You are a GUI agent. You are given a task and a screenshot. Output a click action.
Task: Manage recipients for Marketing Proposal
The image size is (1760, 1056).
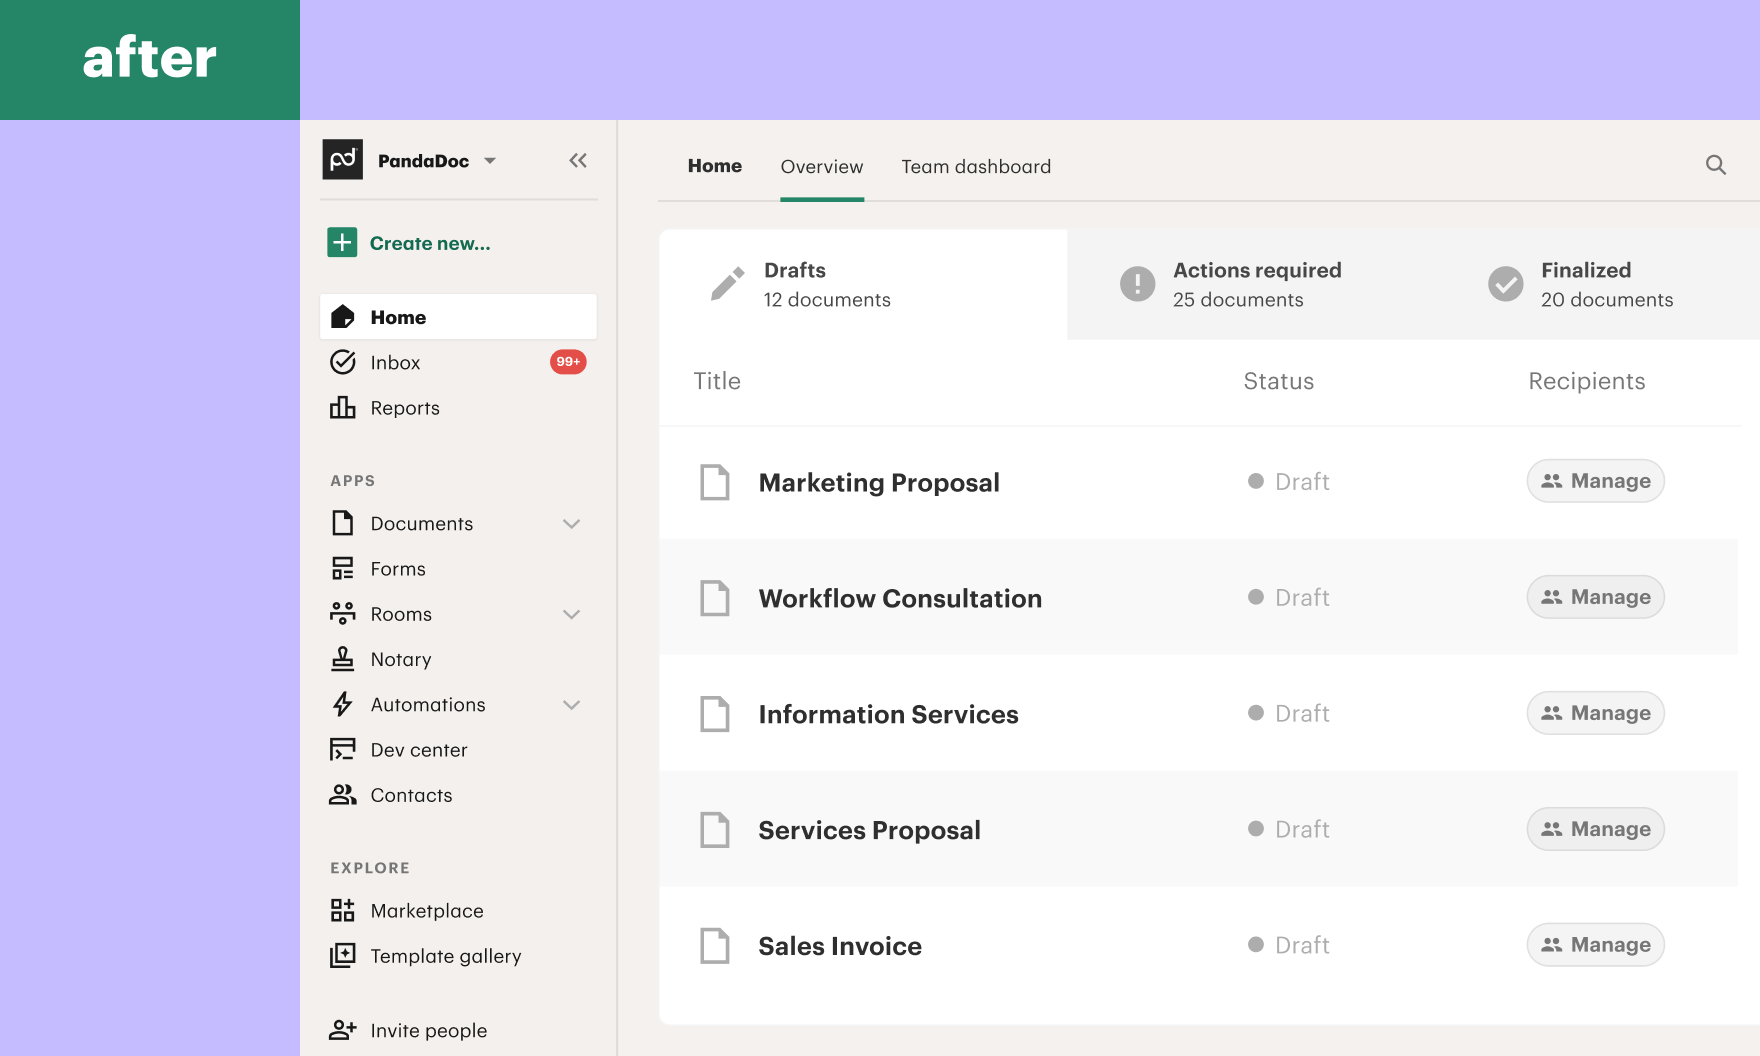(x=1595, y=481)
